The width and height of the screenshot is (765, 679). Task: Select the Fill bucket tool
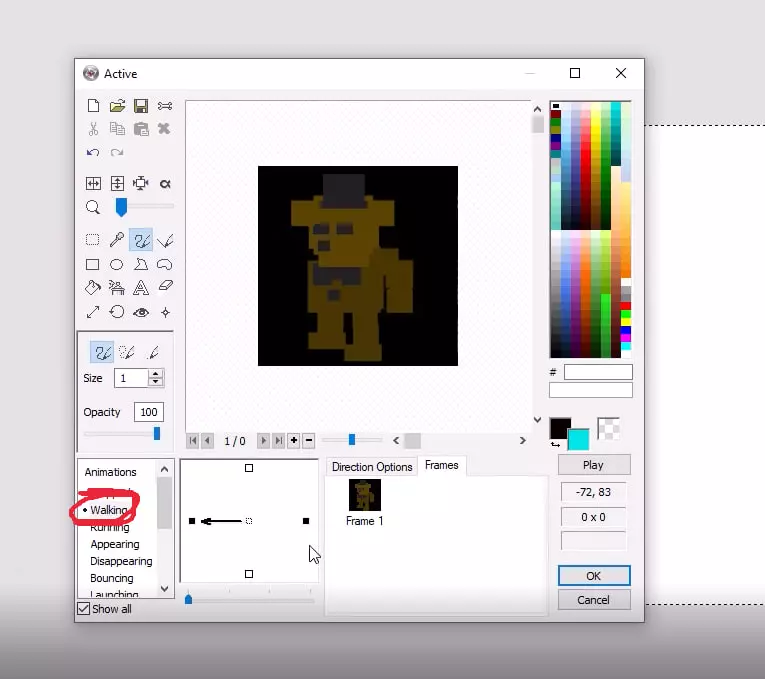click(93, 288)
